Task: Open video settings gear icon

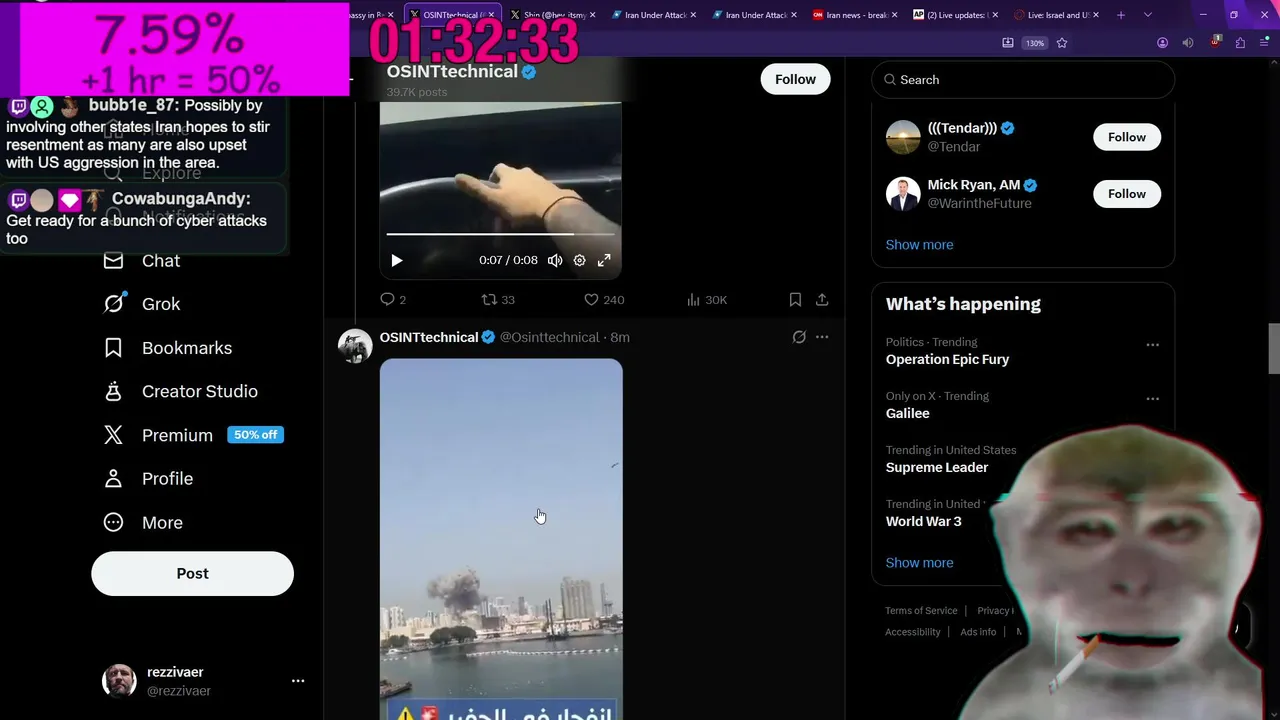Action: [579, 260]
